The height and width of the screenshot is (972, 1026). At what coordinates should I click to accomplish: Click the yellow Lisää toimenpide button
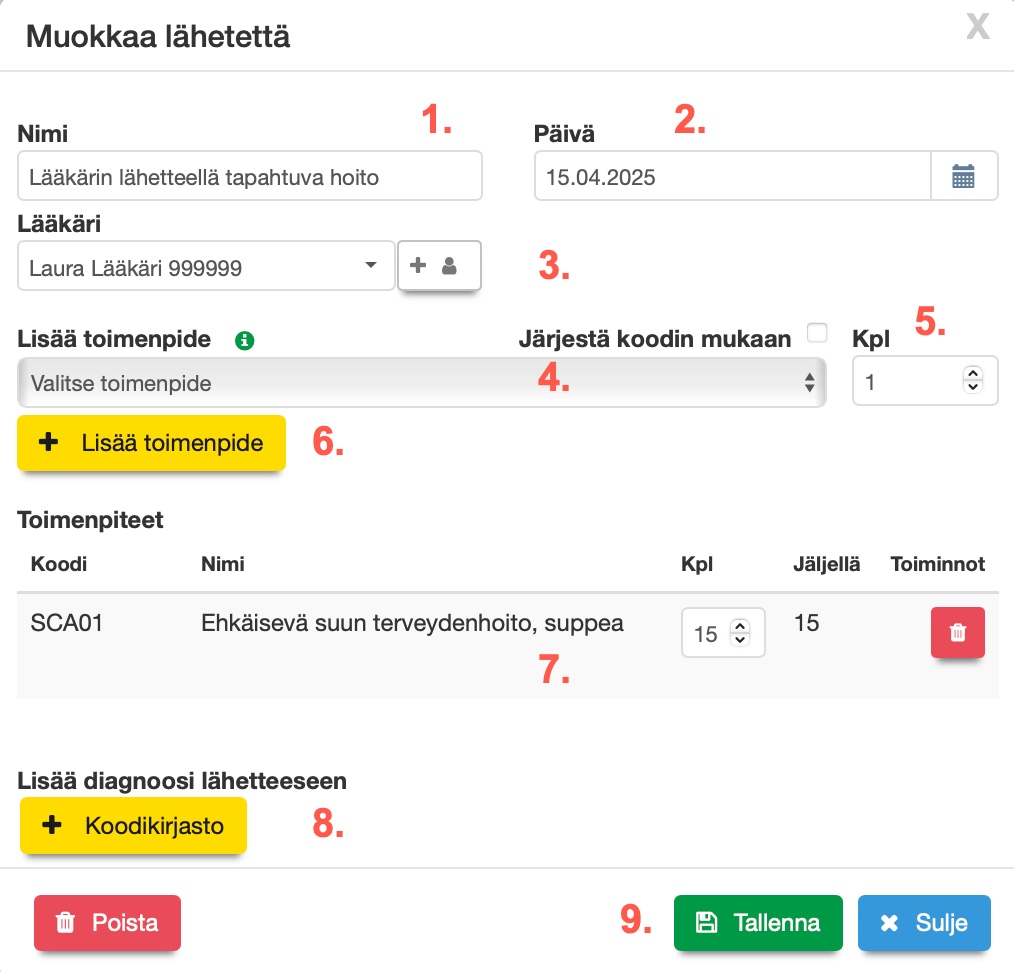click(x=151, y=443)
